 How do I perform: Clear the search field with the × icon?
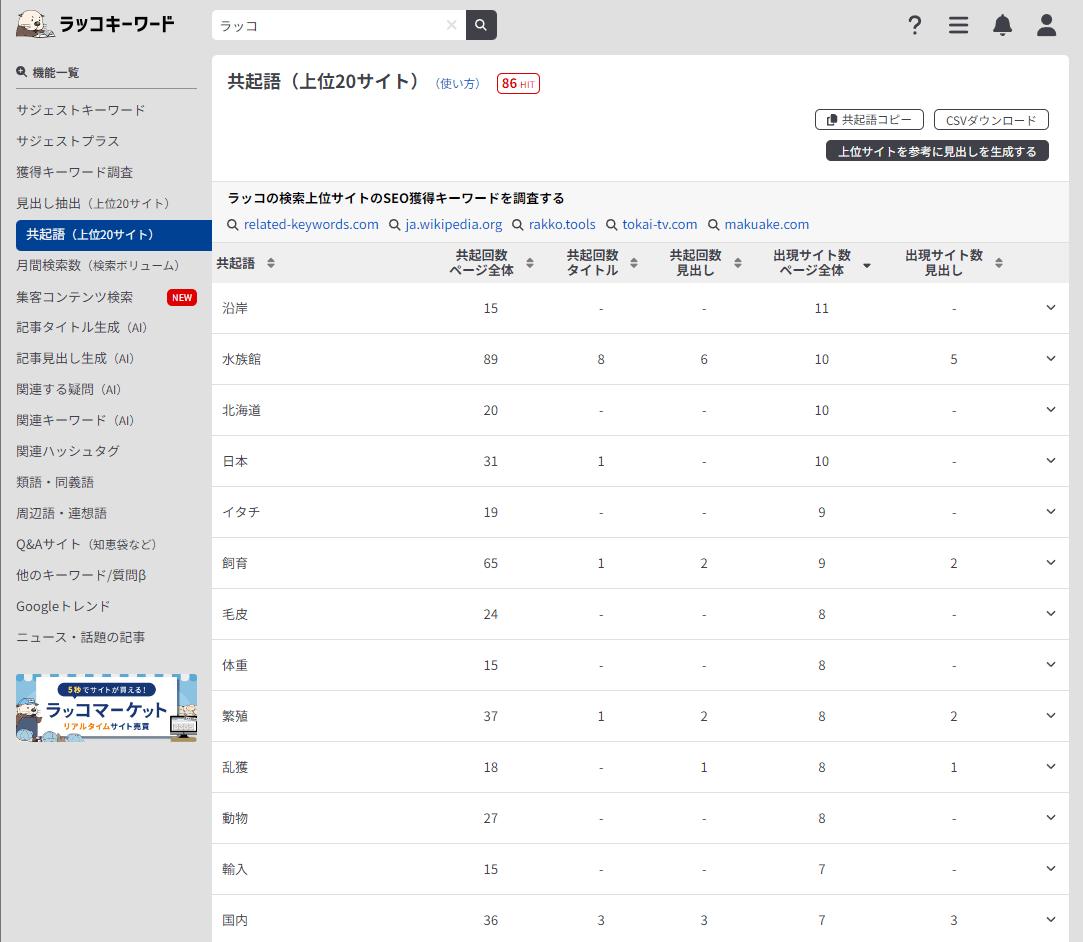click(450, 24)
